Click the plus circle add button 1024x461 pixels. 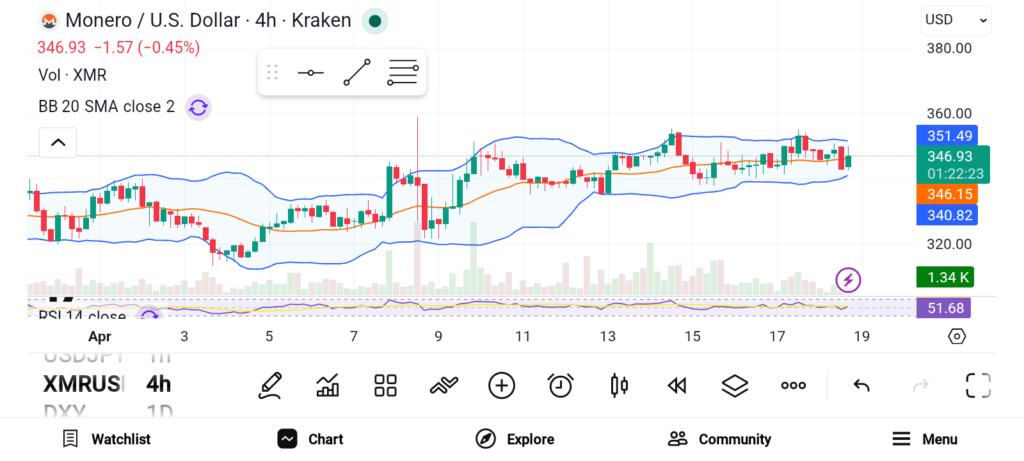[x=502, y=385]
